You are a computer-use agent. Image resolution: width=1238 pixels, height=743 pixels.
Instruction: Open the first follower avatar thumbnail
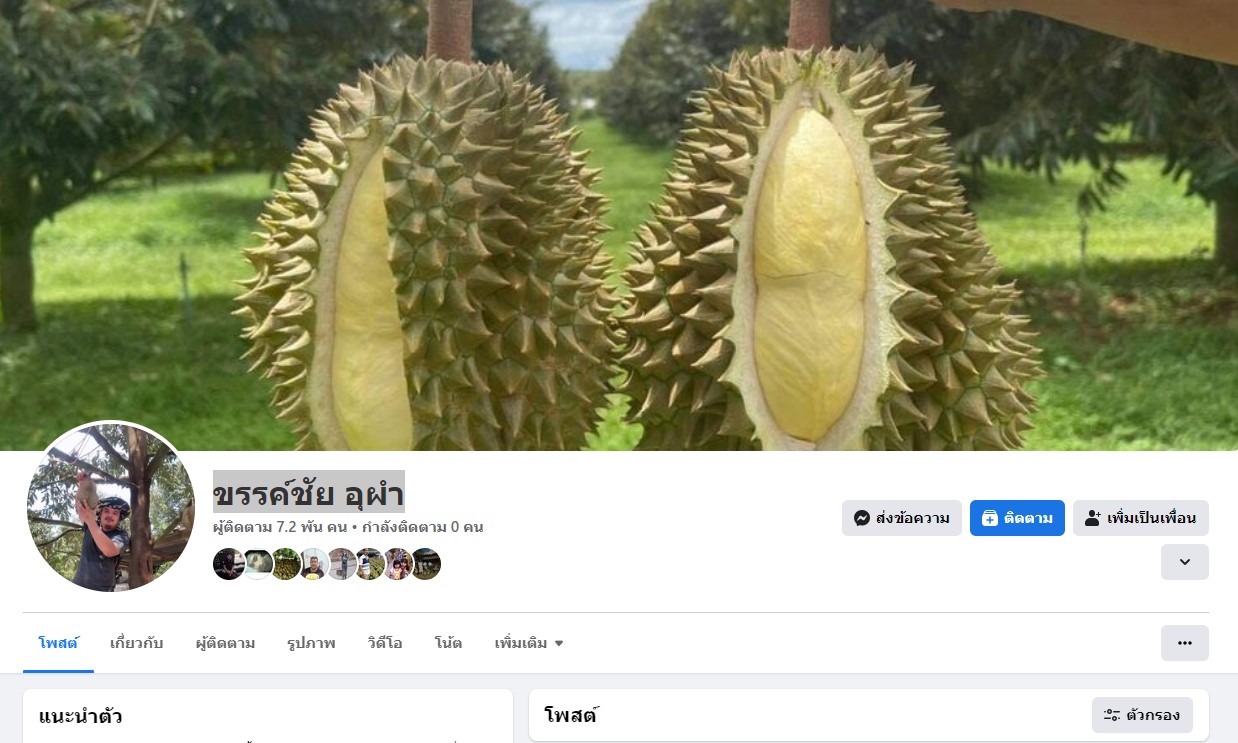click(x=228, y=564)
